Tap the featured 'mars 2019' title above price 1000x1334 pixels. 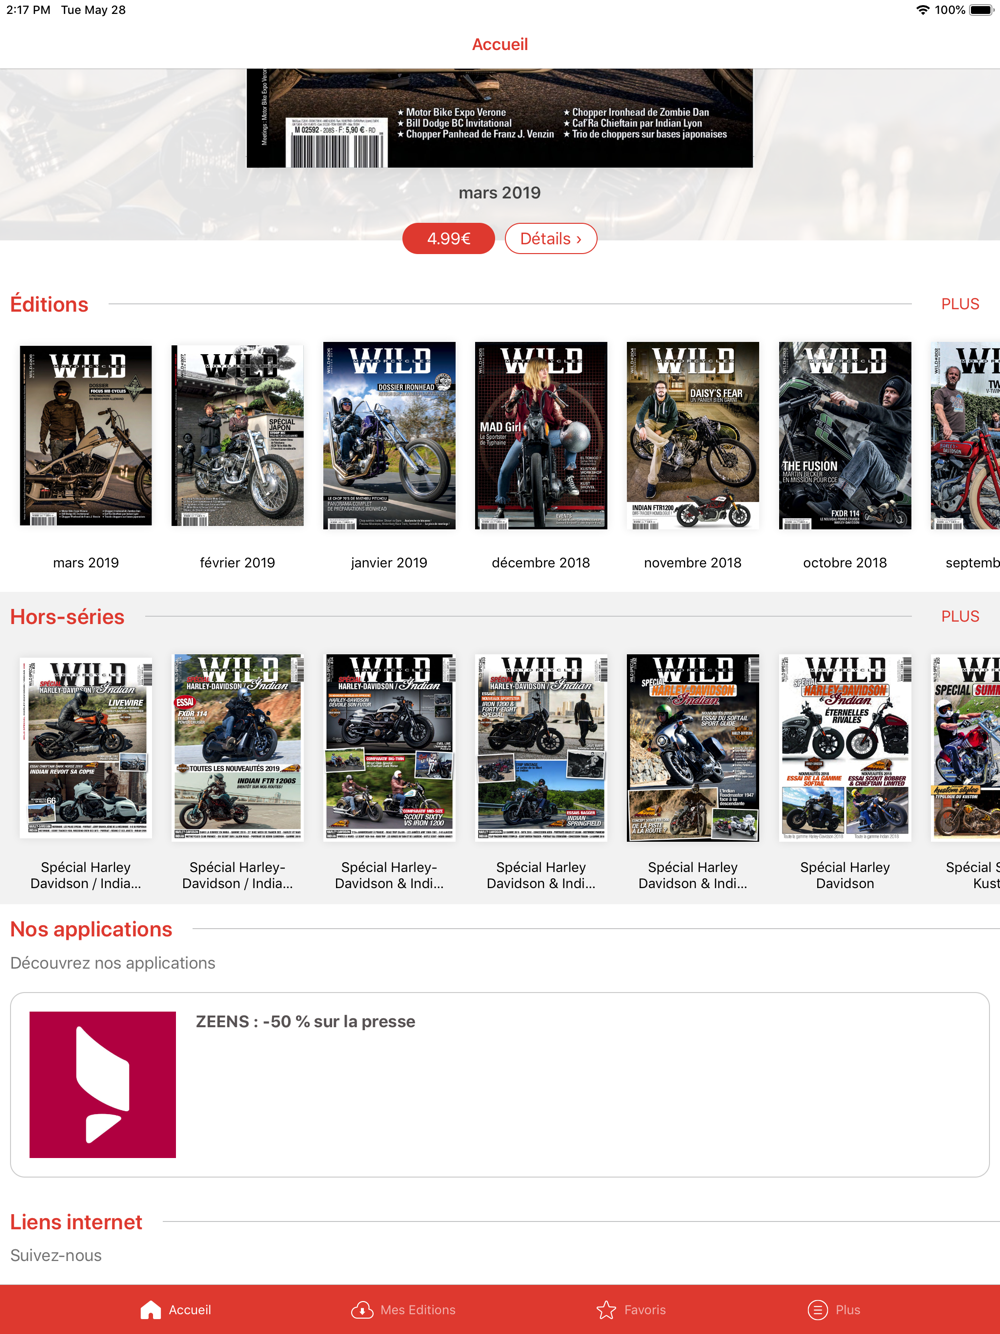[500, 193]
